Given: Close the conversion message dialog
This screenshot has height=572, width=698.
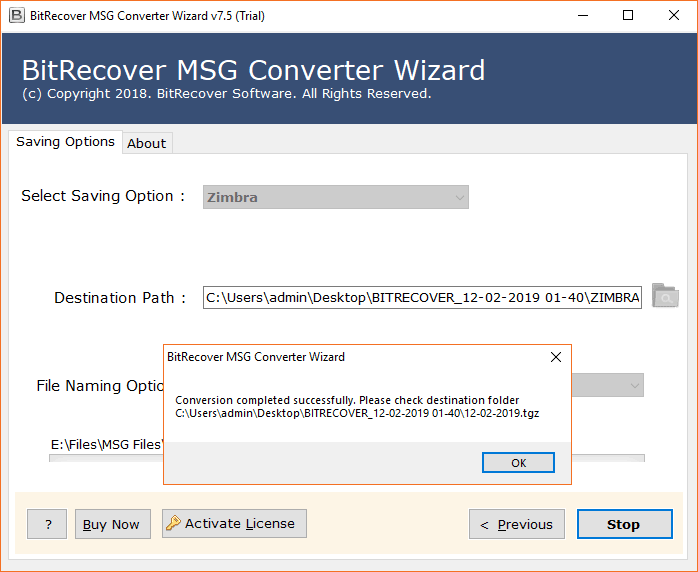Looking at the screenshot, I should pos(556,357).
